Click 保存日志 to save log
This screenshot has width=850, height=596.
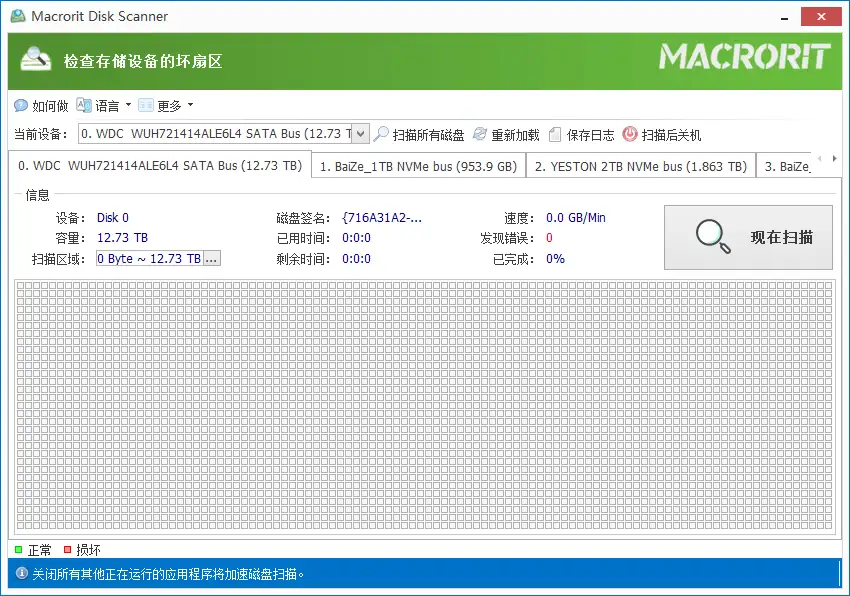[581, 134]
